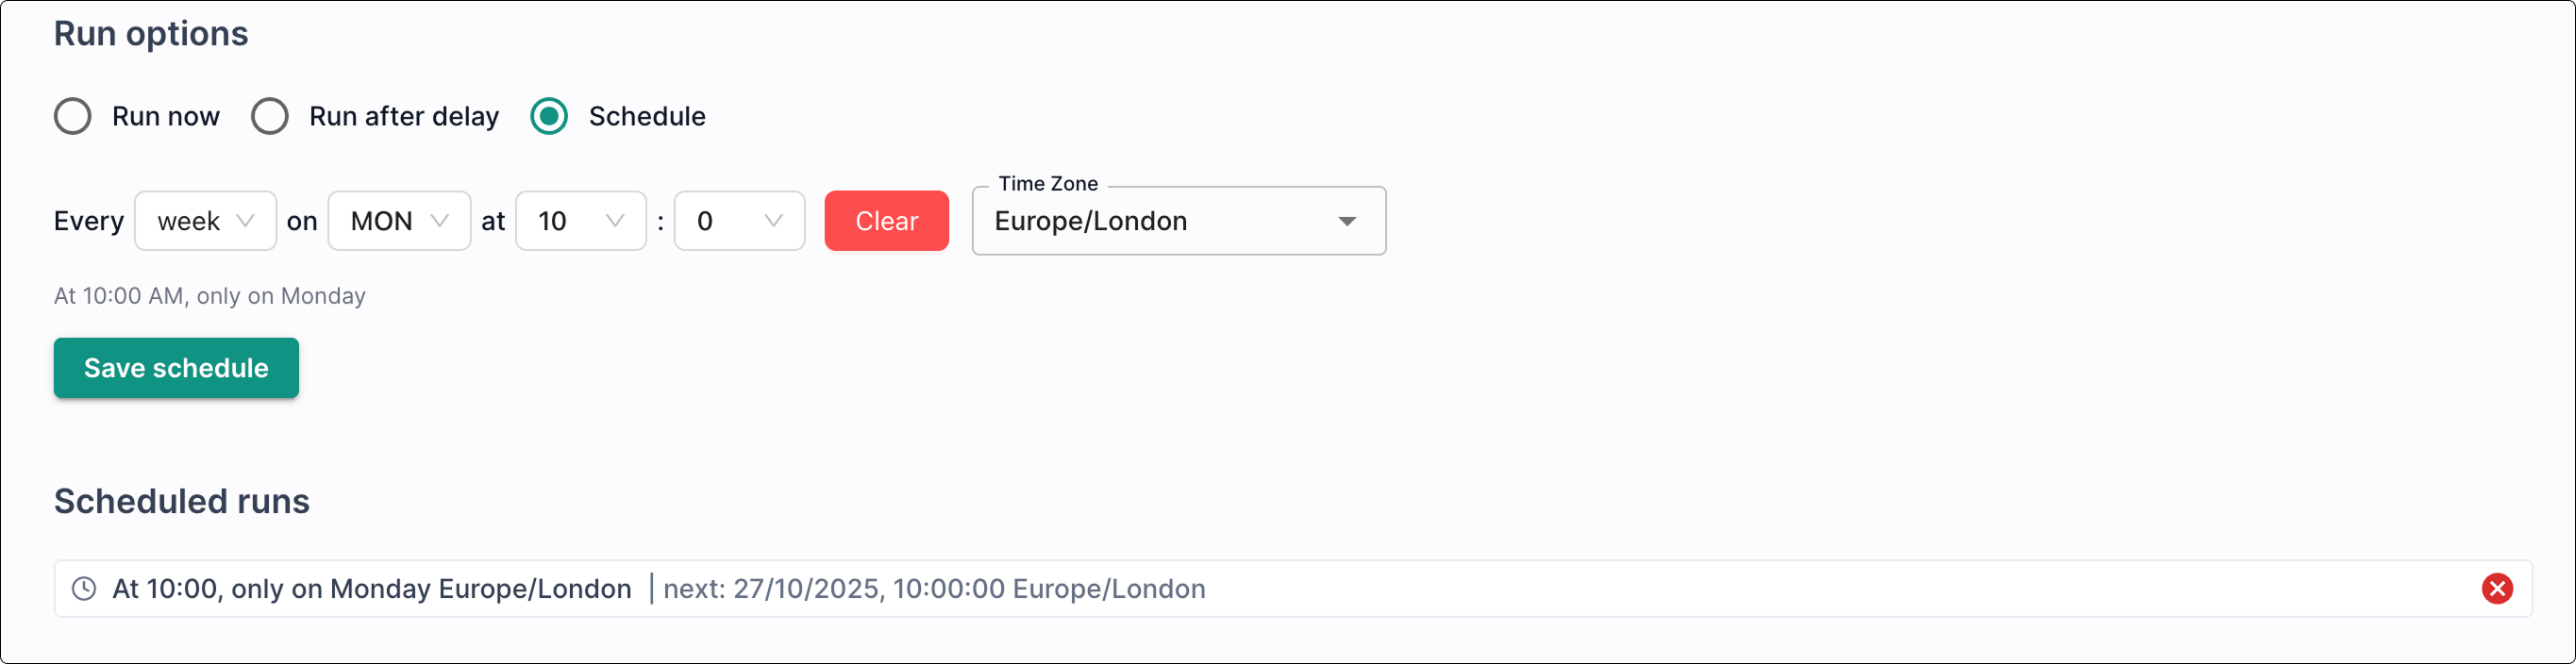Select the Run now option
Screen dimensions: 2576x664
click(72, 116)
